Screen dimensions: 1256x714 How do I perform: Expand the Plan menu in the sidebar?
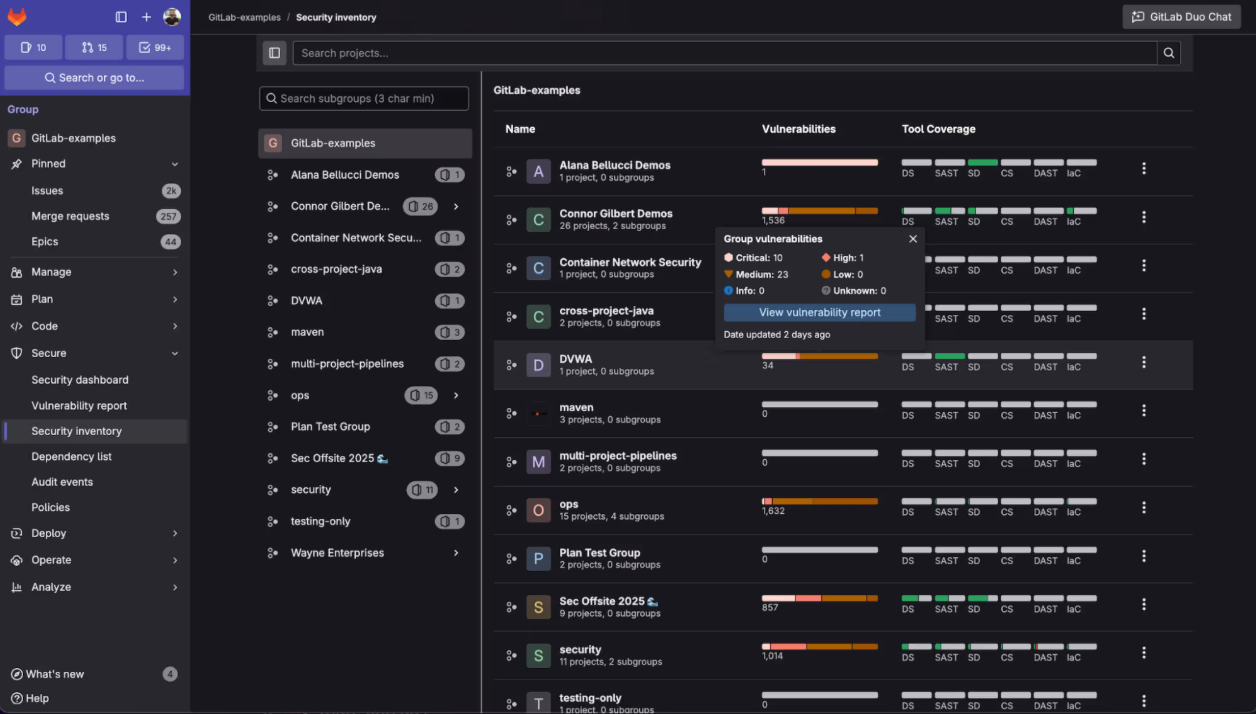pos(175,299)
